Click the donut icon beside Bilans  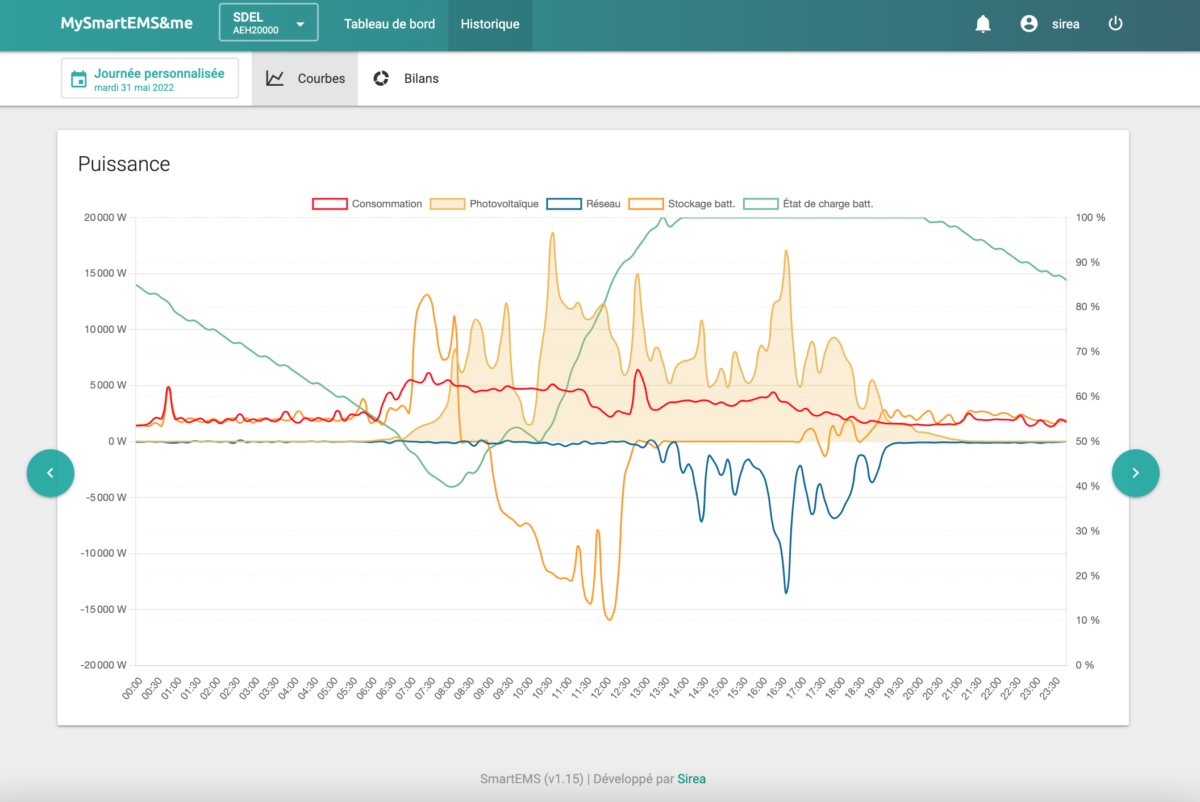[x=381, y=78]
